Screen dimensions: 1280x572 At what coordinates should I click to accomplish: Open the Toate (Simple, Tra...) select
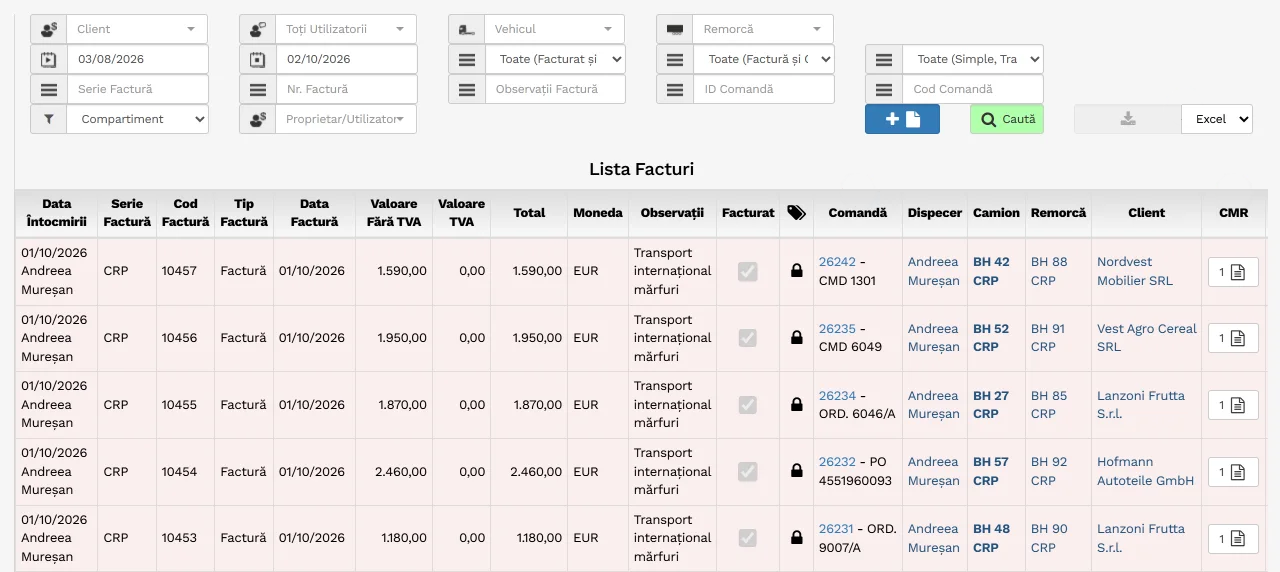tap(972, 59)
